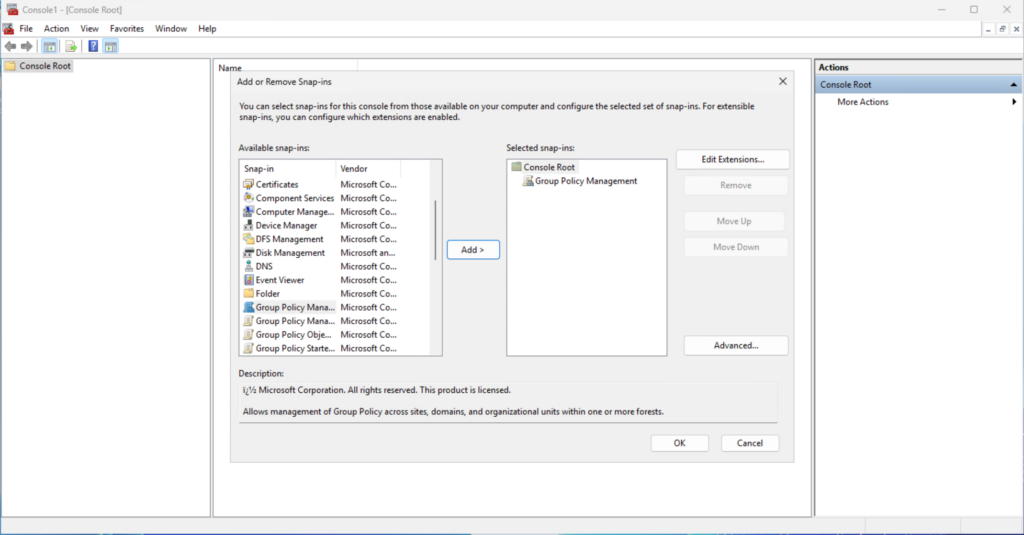Click Show/Hide Action Pane toolbar icon
The width and height of the screenshot is (1024, 535).
[111, 46]
